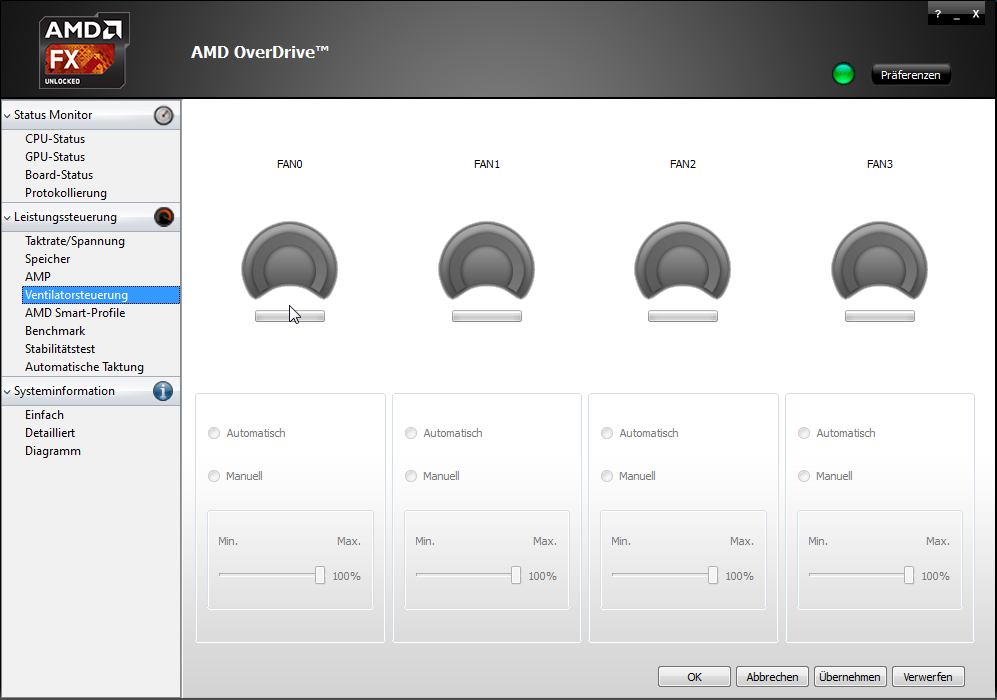
Task: Click the FAN1 readout bar under dial
Action: 487,316
